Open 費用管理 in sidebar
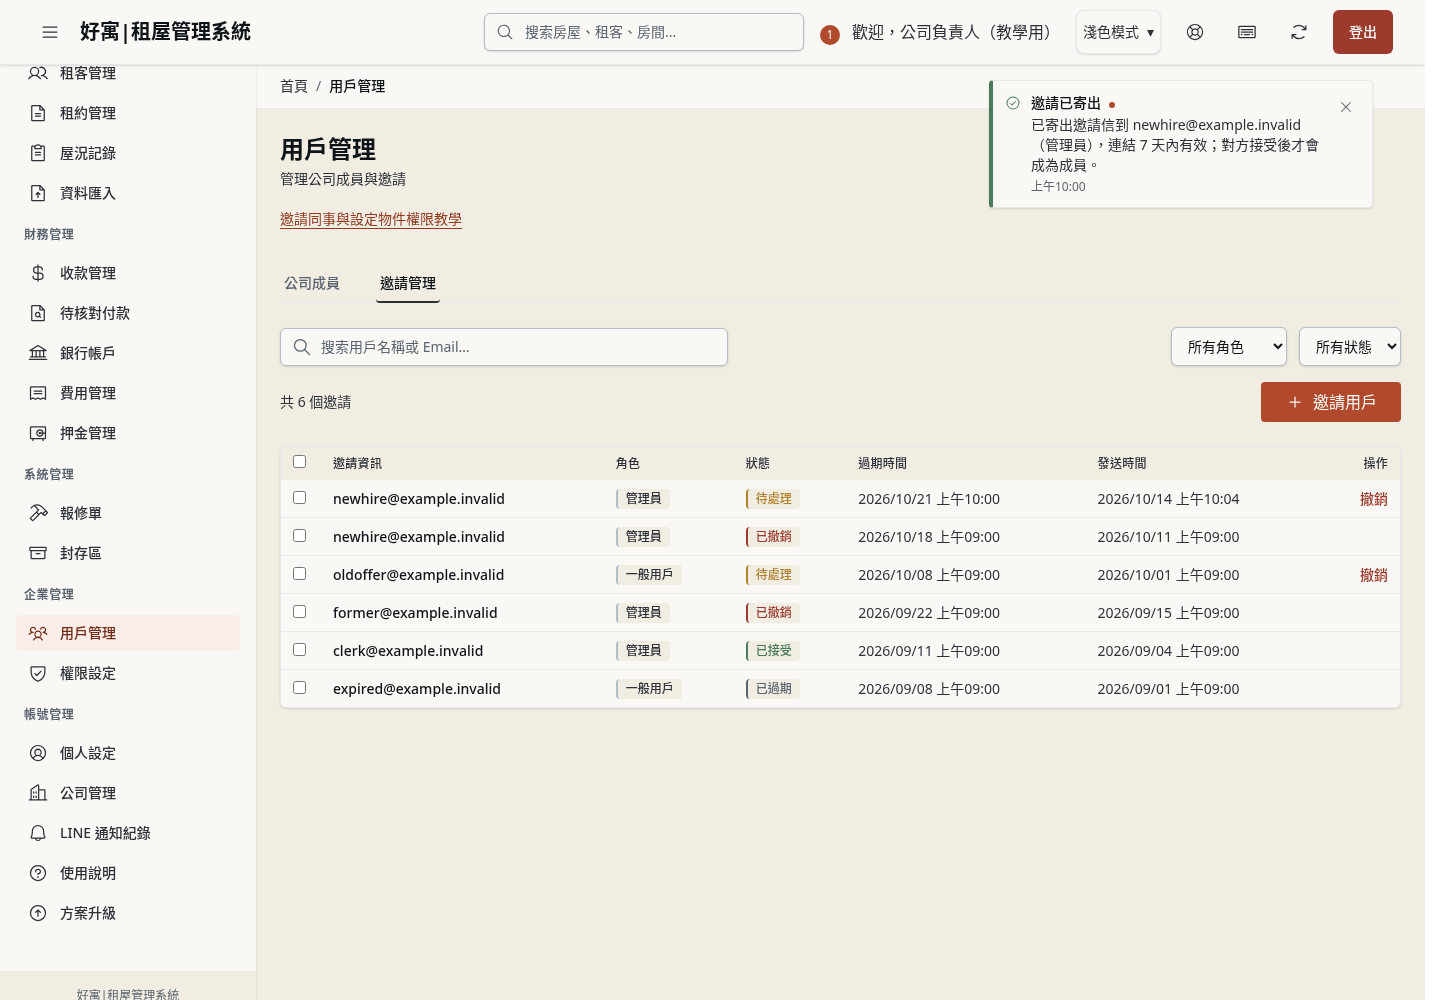Screen dimensions: 1440x1000 coord(128,393)
